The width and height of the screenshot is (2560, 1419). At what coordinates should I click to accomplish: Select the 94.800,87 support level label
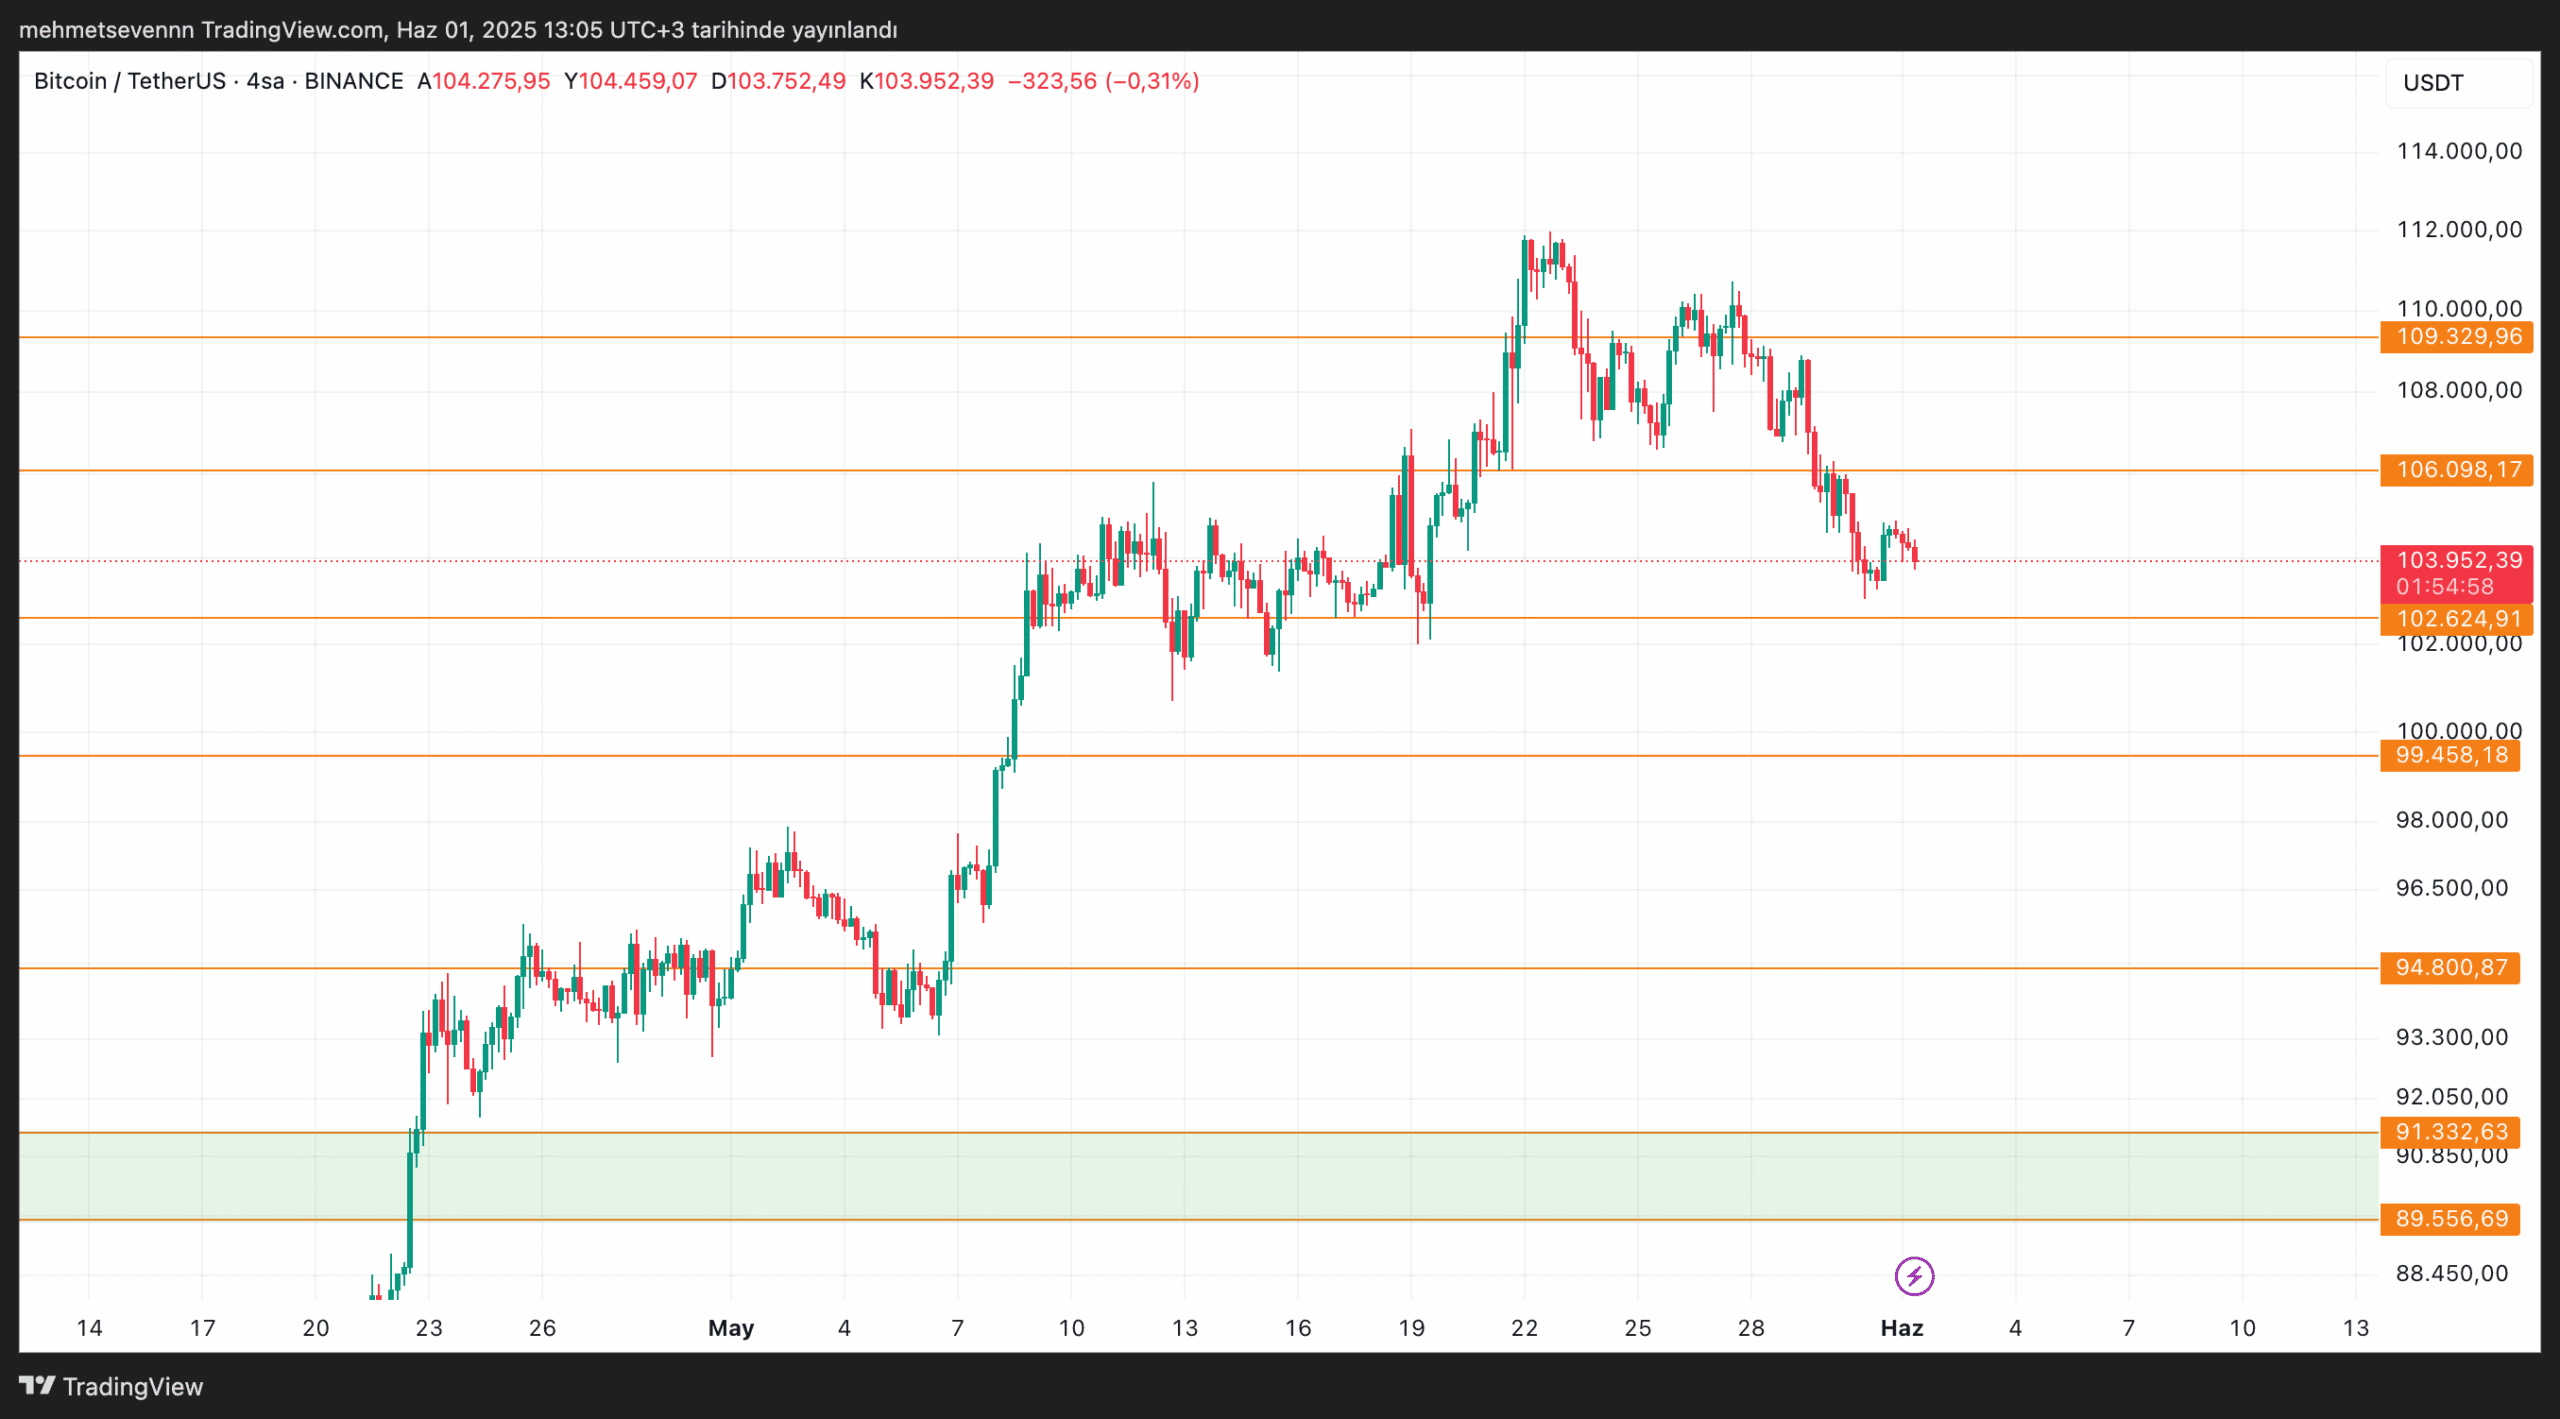tap(2450, 968)
